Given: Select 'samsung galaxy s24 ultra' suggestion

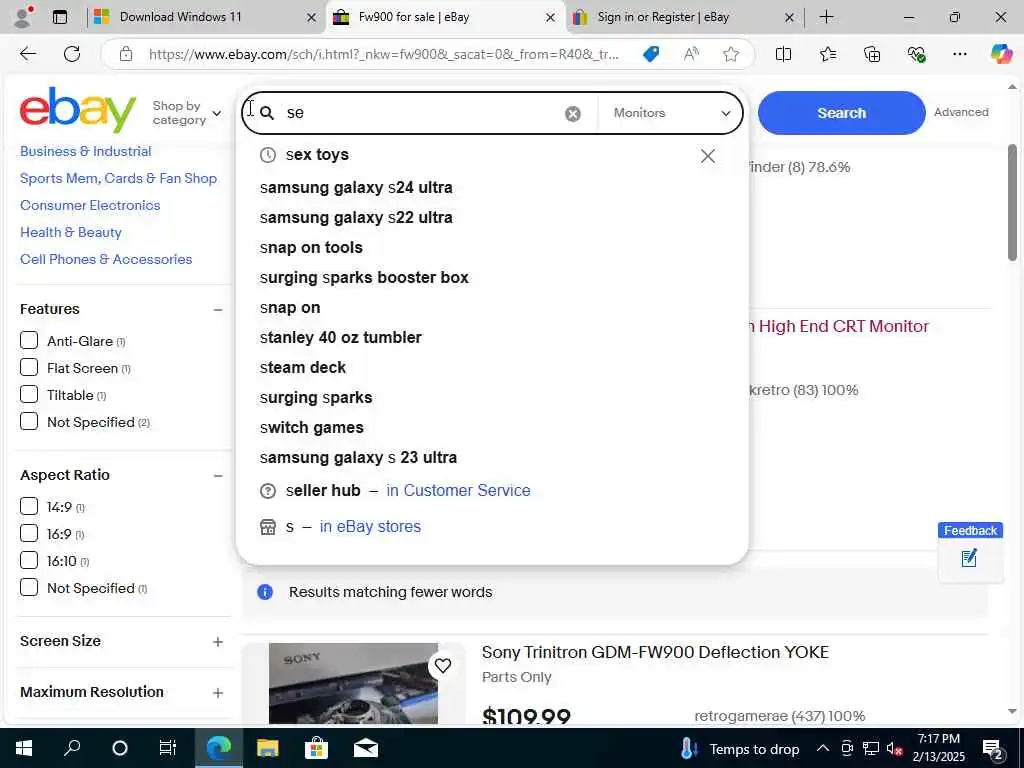Looking at the screenshot, I should coord(356,187).
